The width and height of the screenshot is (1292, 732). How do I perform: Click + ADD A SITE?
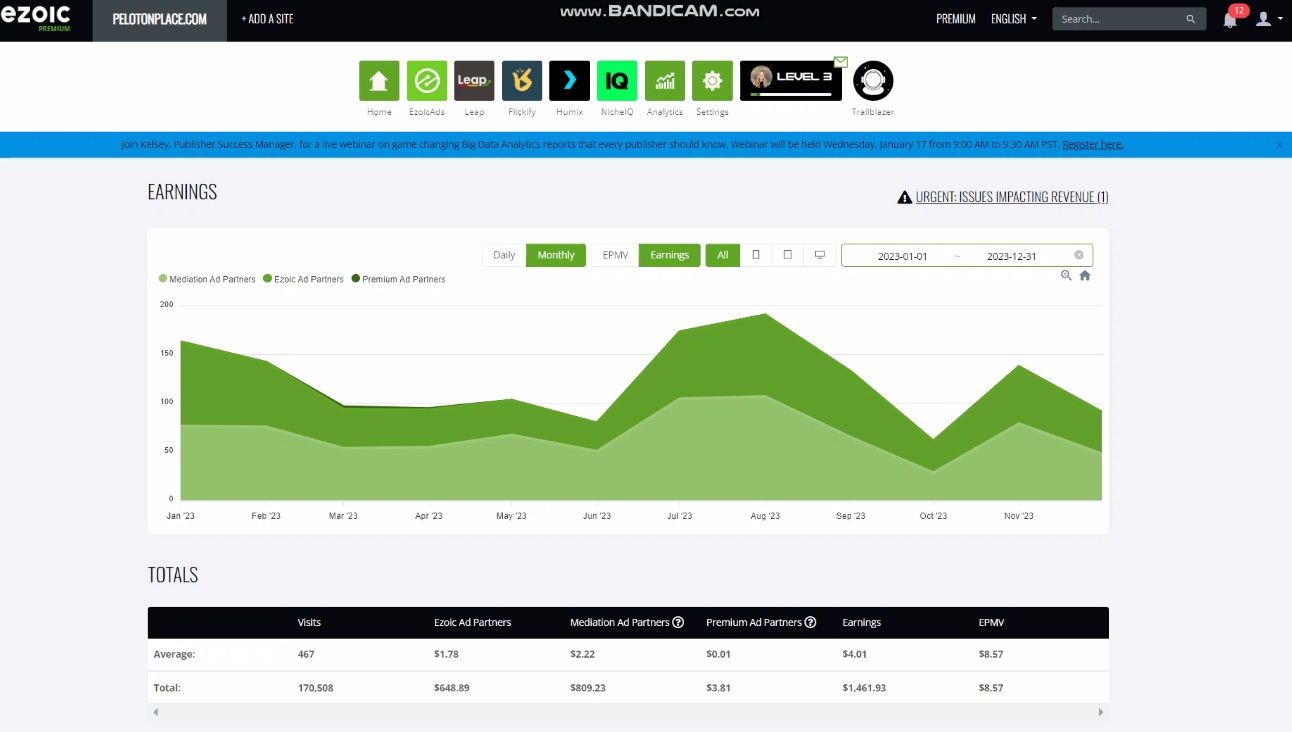point(267,19)
